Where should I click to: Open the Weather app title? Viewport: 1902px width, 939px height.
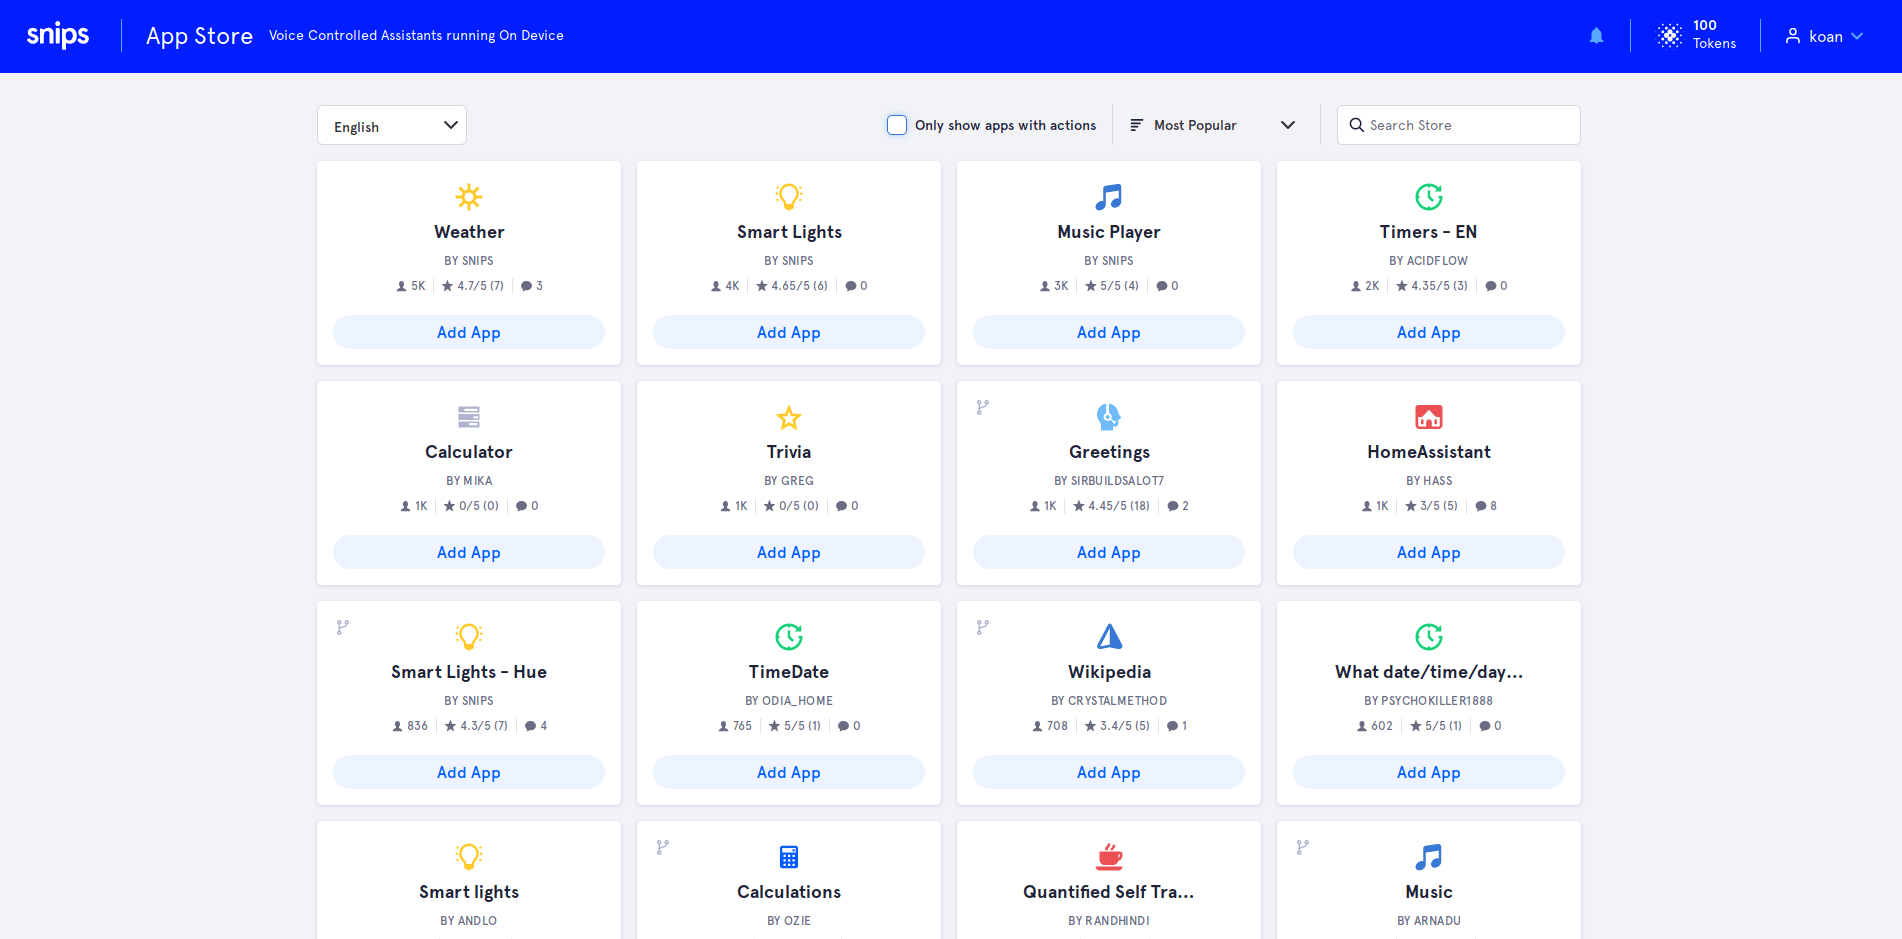tap(469, 232)
